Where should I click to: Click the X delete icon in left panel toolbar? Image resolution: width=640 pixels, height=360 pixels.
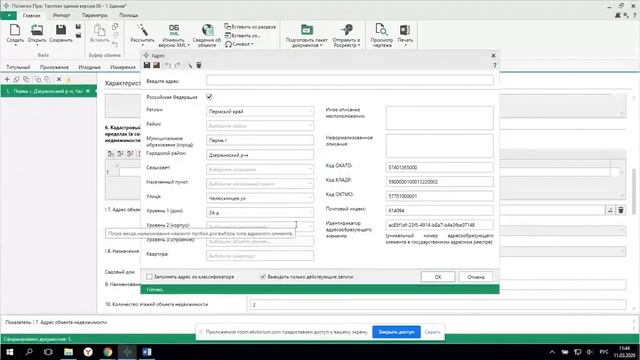(59, 79)
